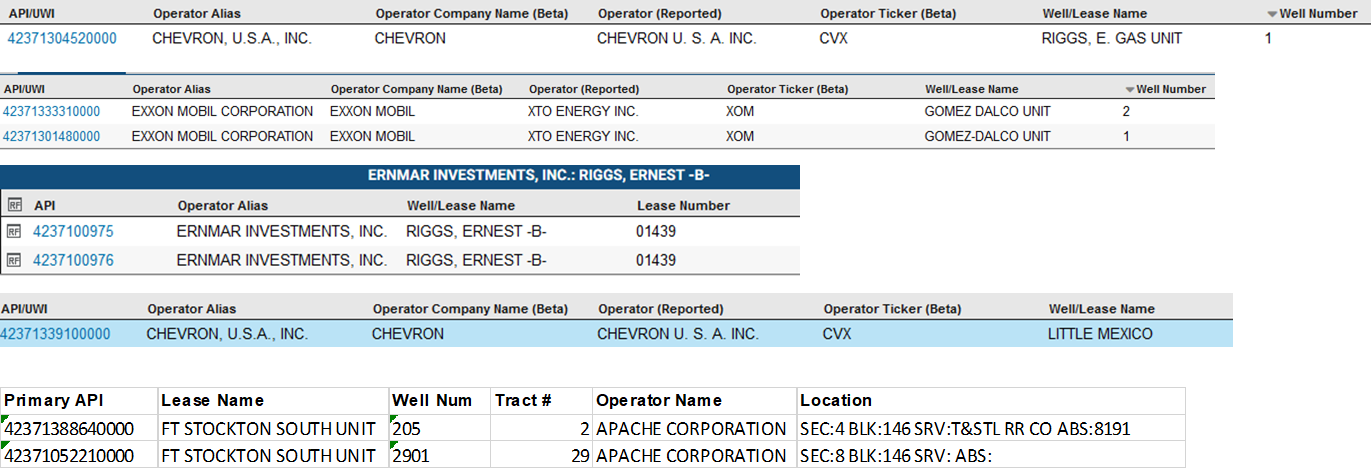Image resolution: width=1371 pixels, height=469 pixels.
Task: Select ERNMAR INVESTMENTS RIGGS, ERNEST -B- title bar
Action: pyautogui.click(x=400, y=177)
